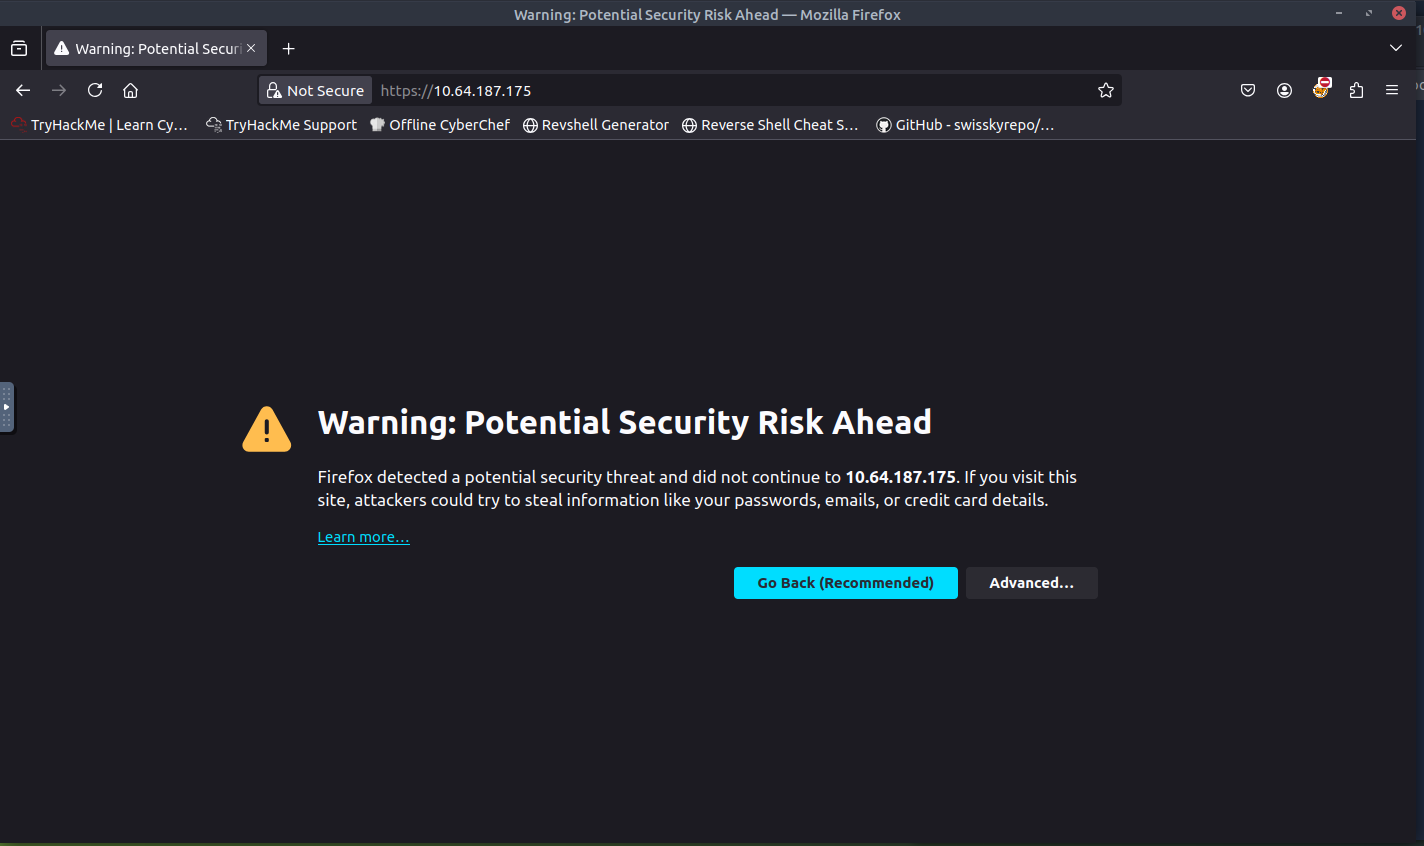The width and height of the screenshot is (1424, 846).
Task: Follow the Learn more… link
Action: coord(363,537)
